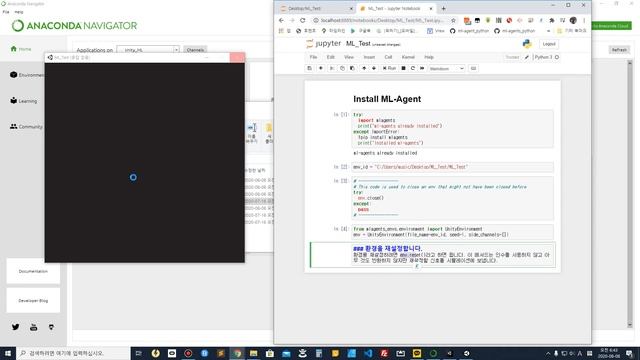Screen dimensions: 640x360
Task: Open a new browser tab
Action: 443,8
